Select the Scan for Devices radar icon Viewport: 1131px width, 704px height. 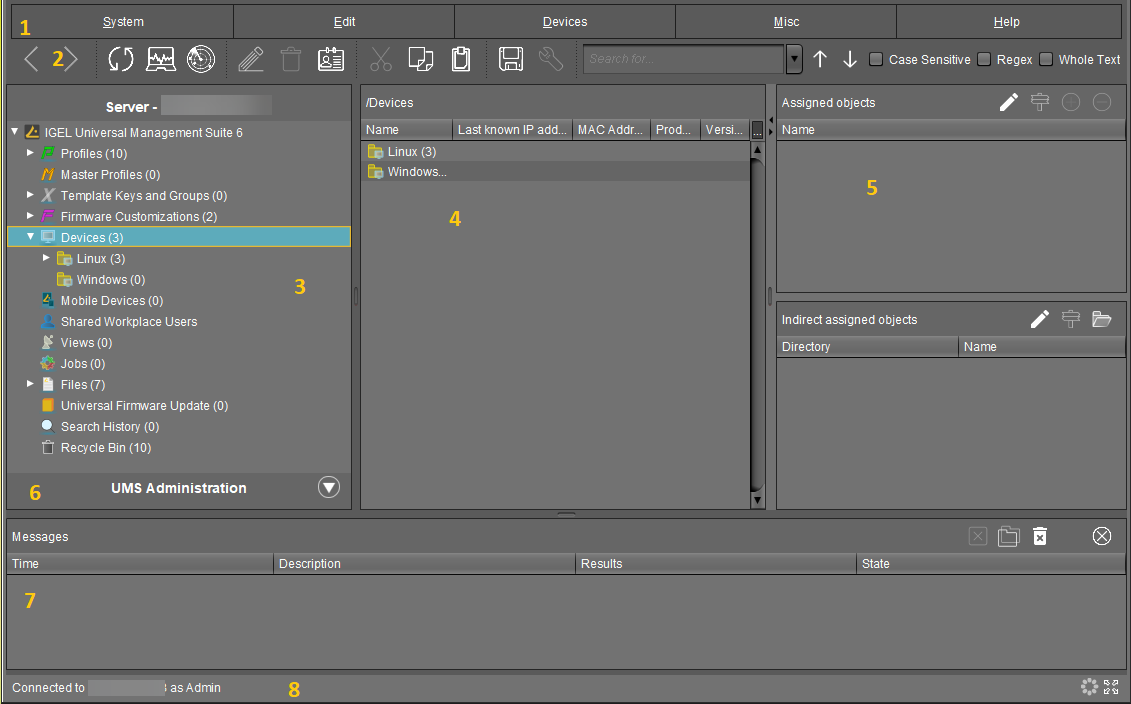click(x=201, y=59)
